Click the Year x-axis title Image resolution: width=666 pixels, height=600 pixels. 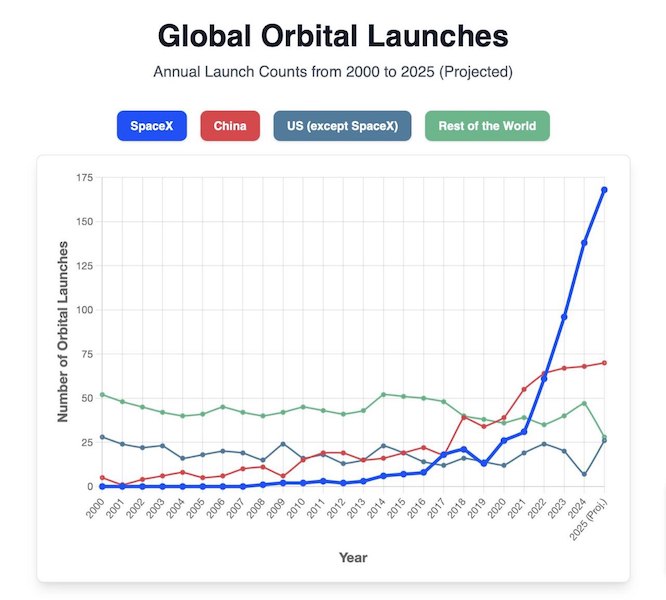point(353,555)
